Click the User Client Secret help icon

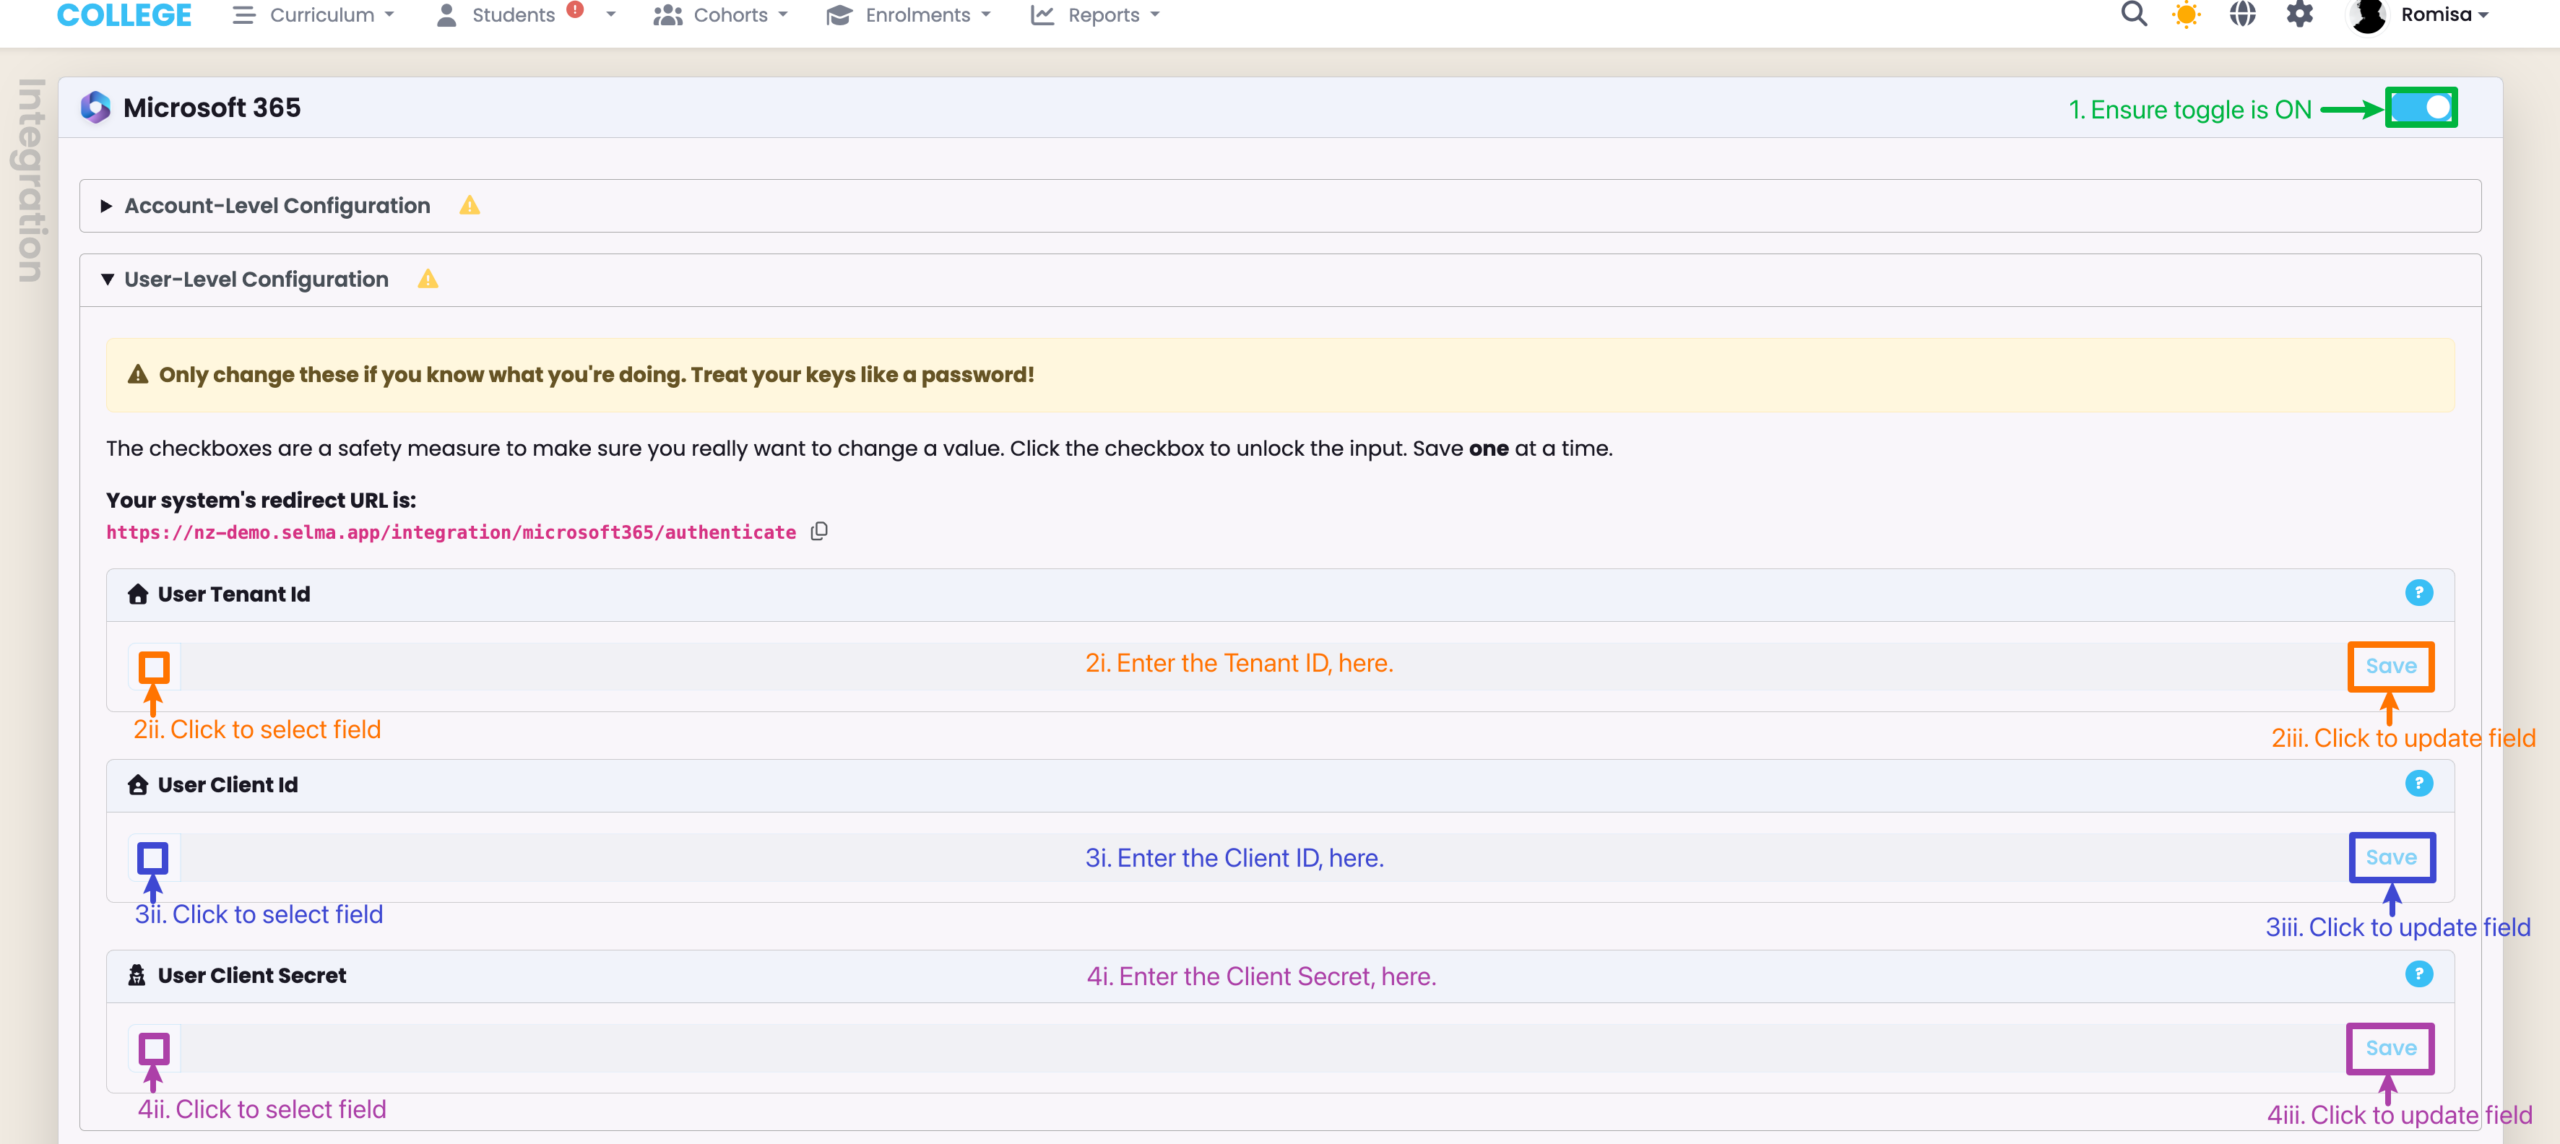pyautogui.click(x=2418, y=974)
